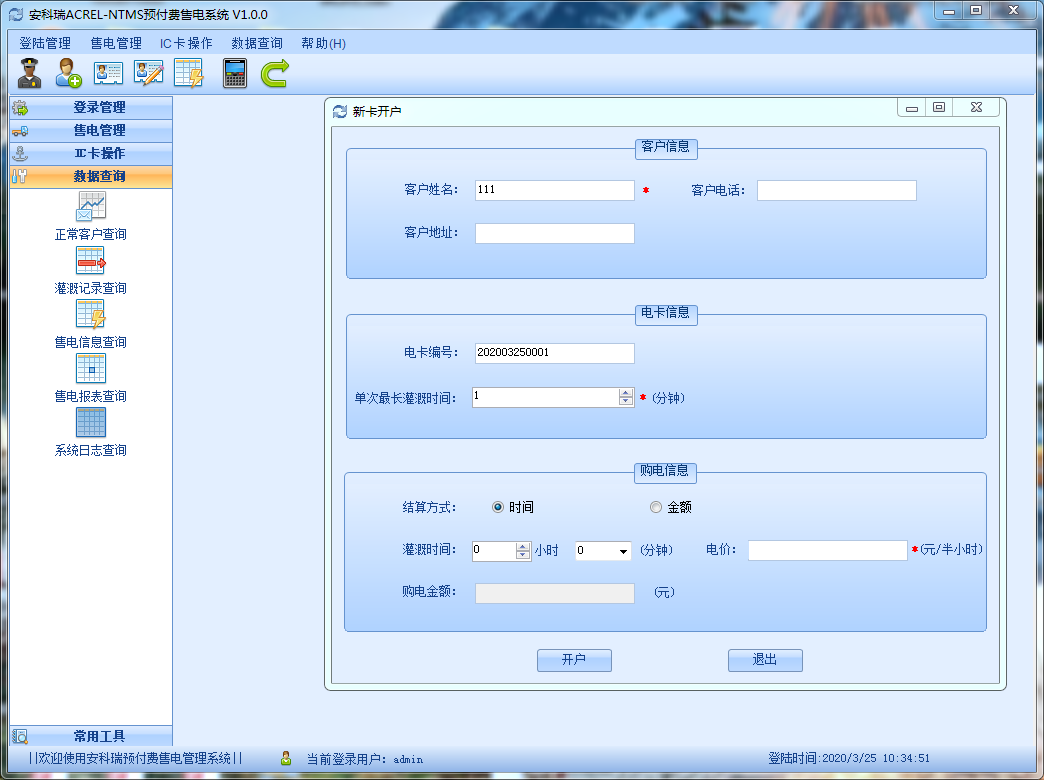The width and height of the screenshot is (1044, 780).
Task: Click the 开户 button
Action: click(x=574, y=660)
